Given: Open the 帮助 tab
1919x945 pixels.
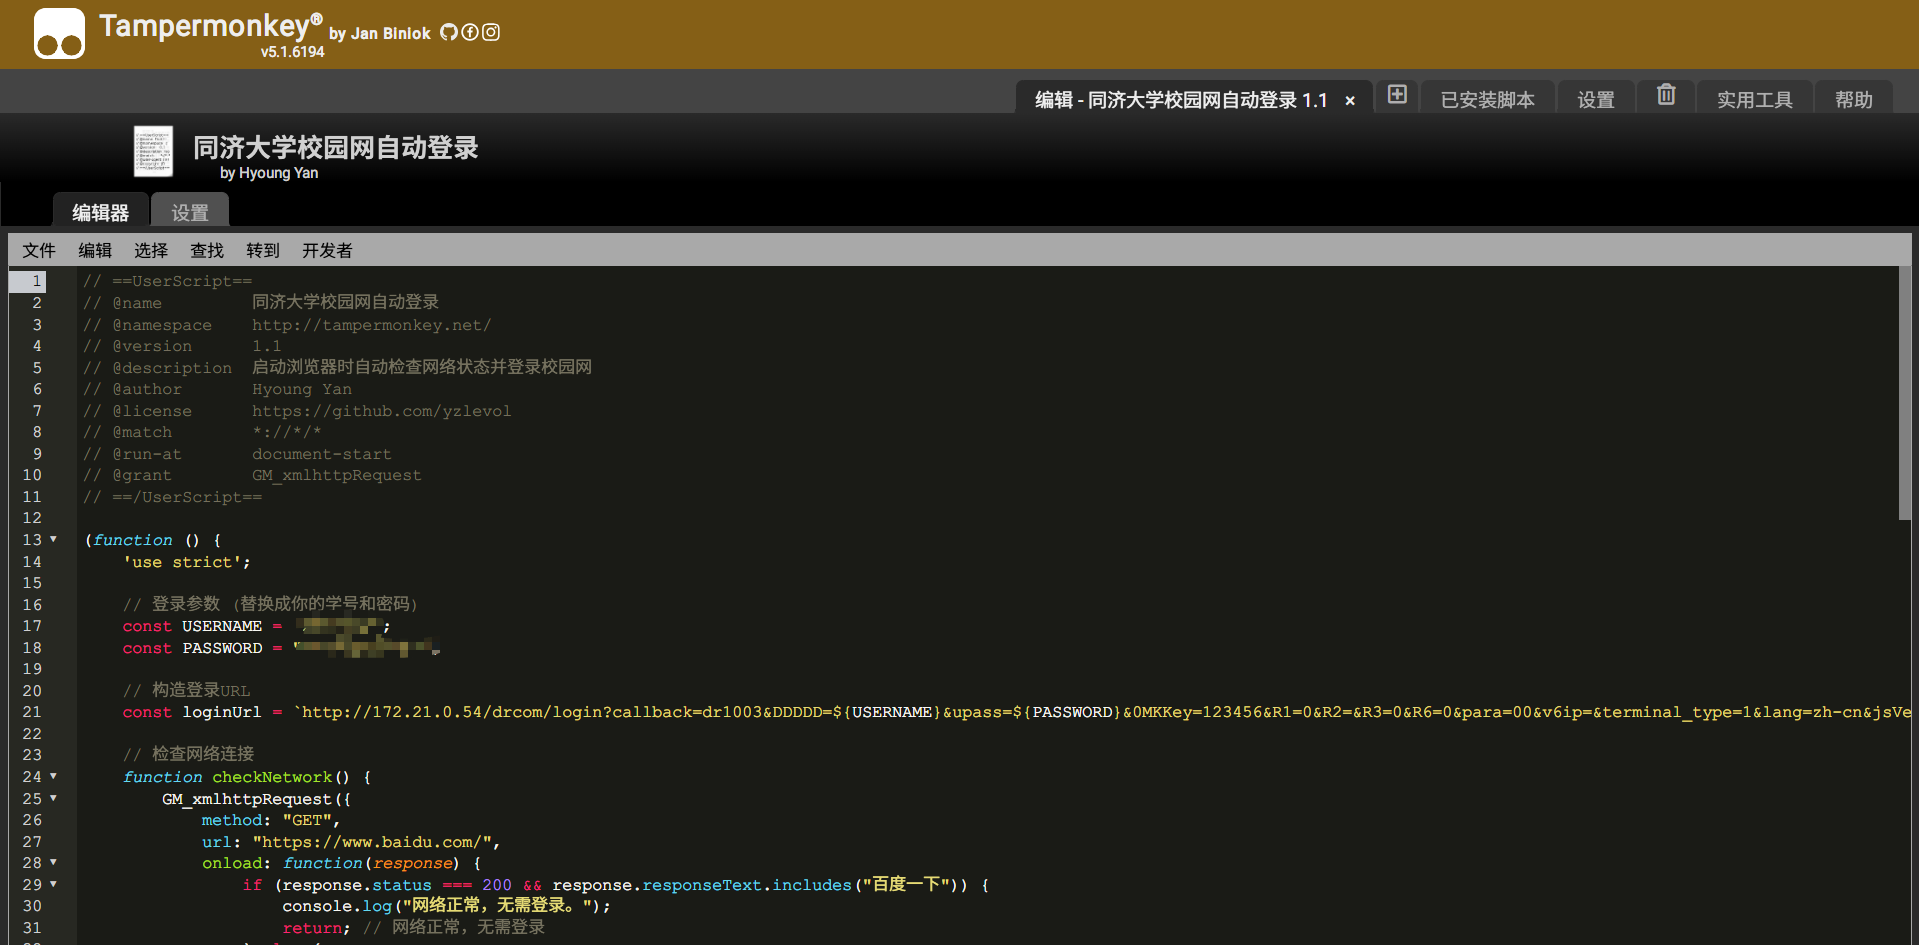Looking at the screenshot, I should (x=1853, y=99).
